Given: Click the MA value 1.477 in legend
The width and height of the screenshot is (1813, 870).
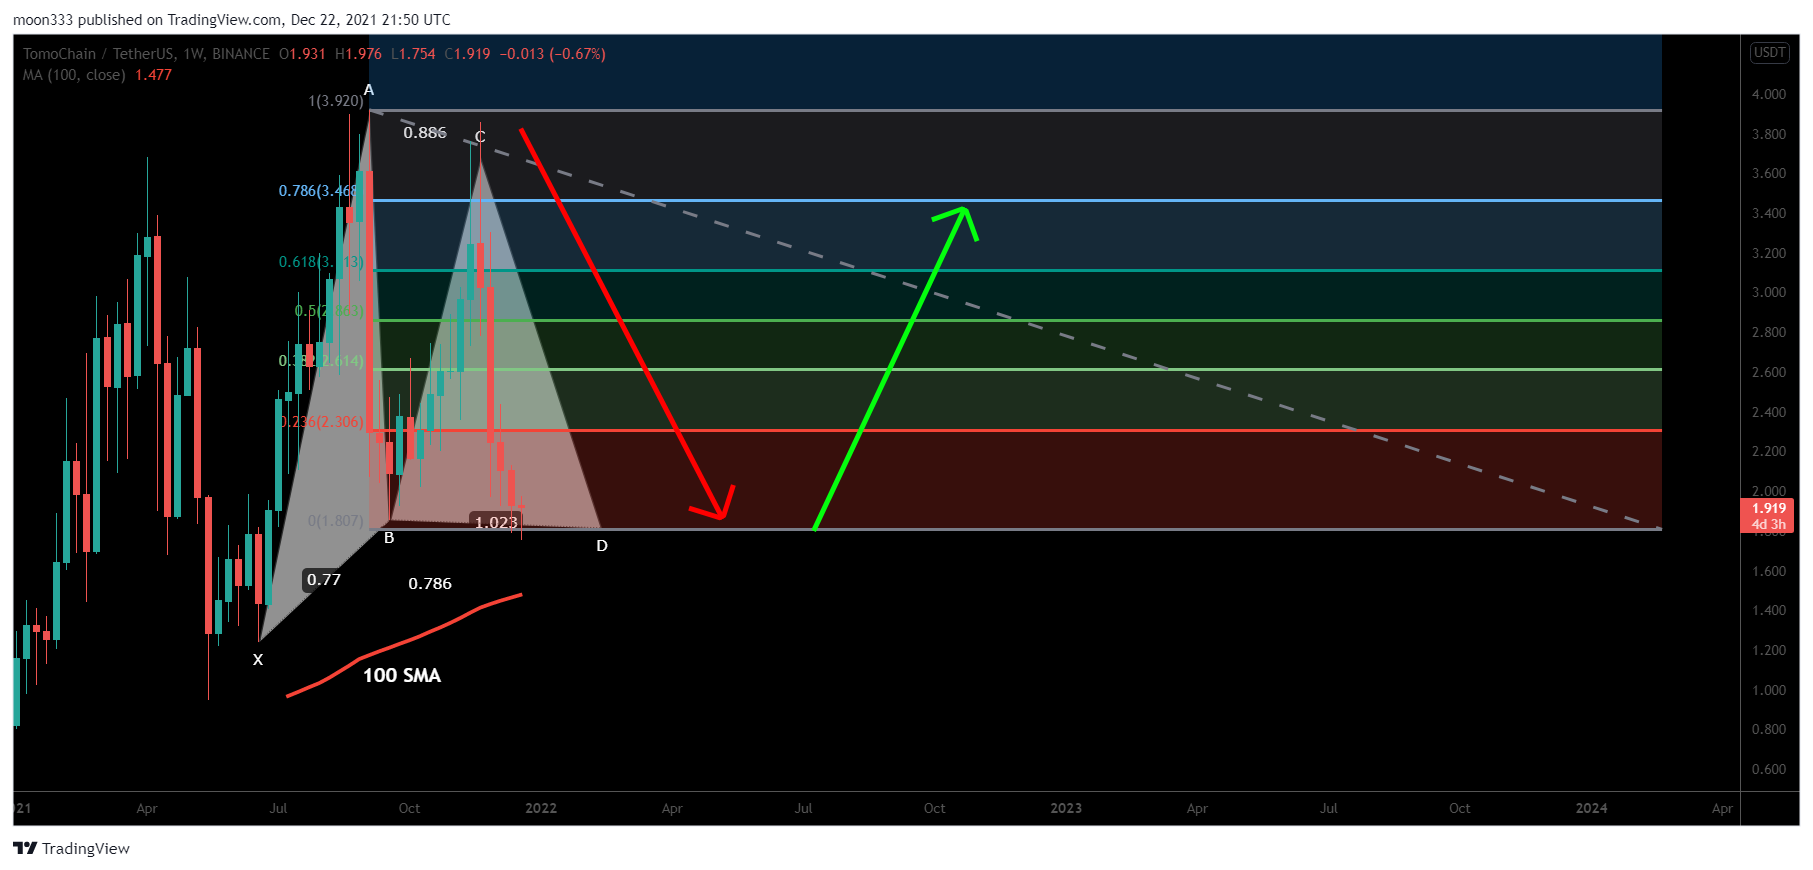Looking at the screenshot, I should 154,75.
